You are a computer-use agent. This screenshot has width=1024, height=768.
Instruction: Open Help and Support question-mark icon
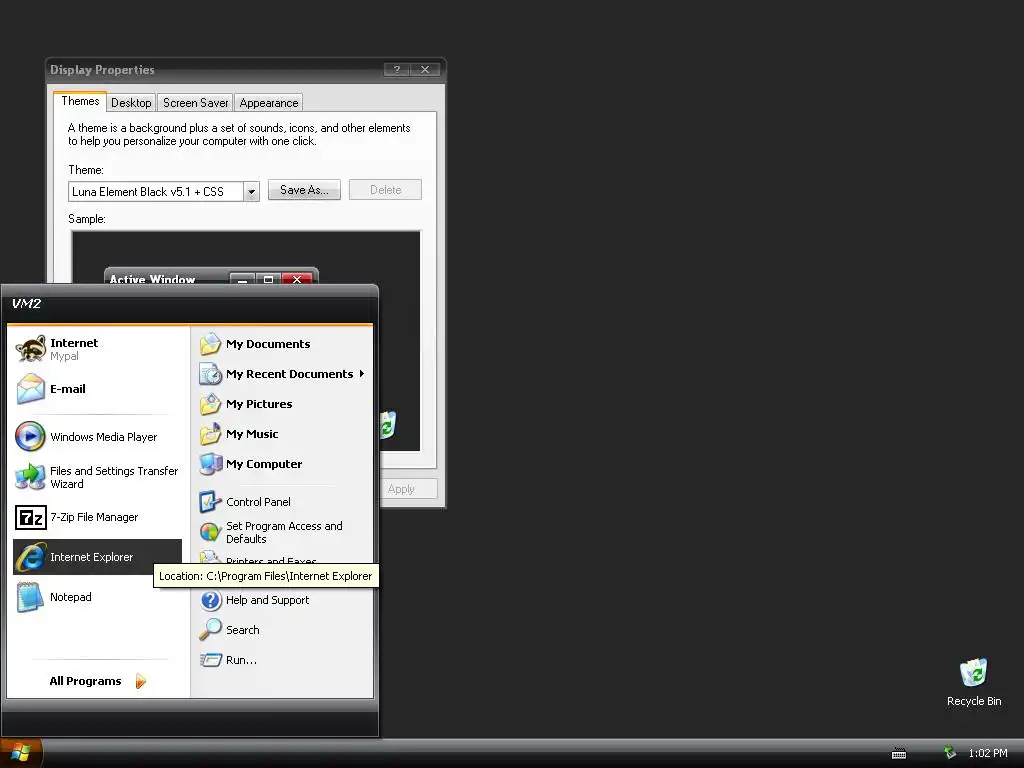[x=210, y=600]
